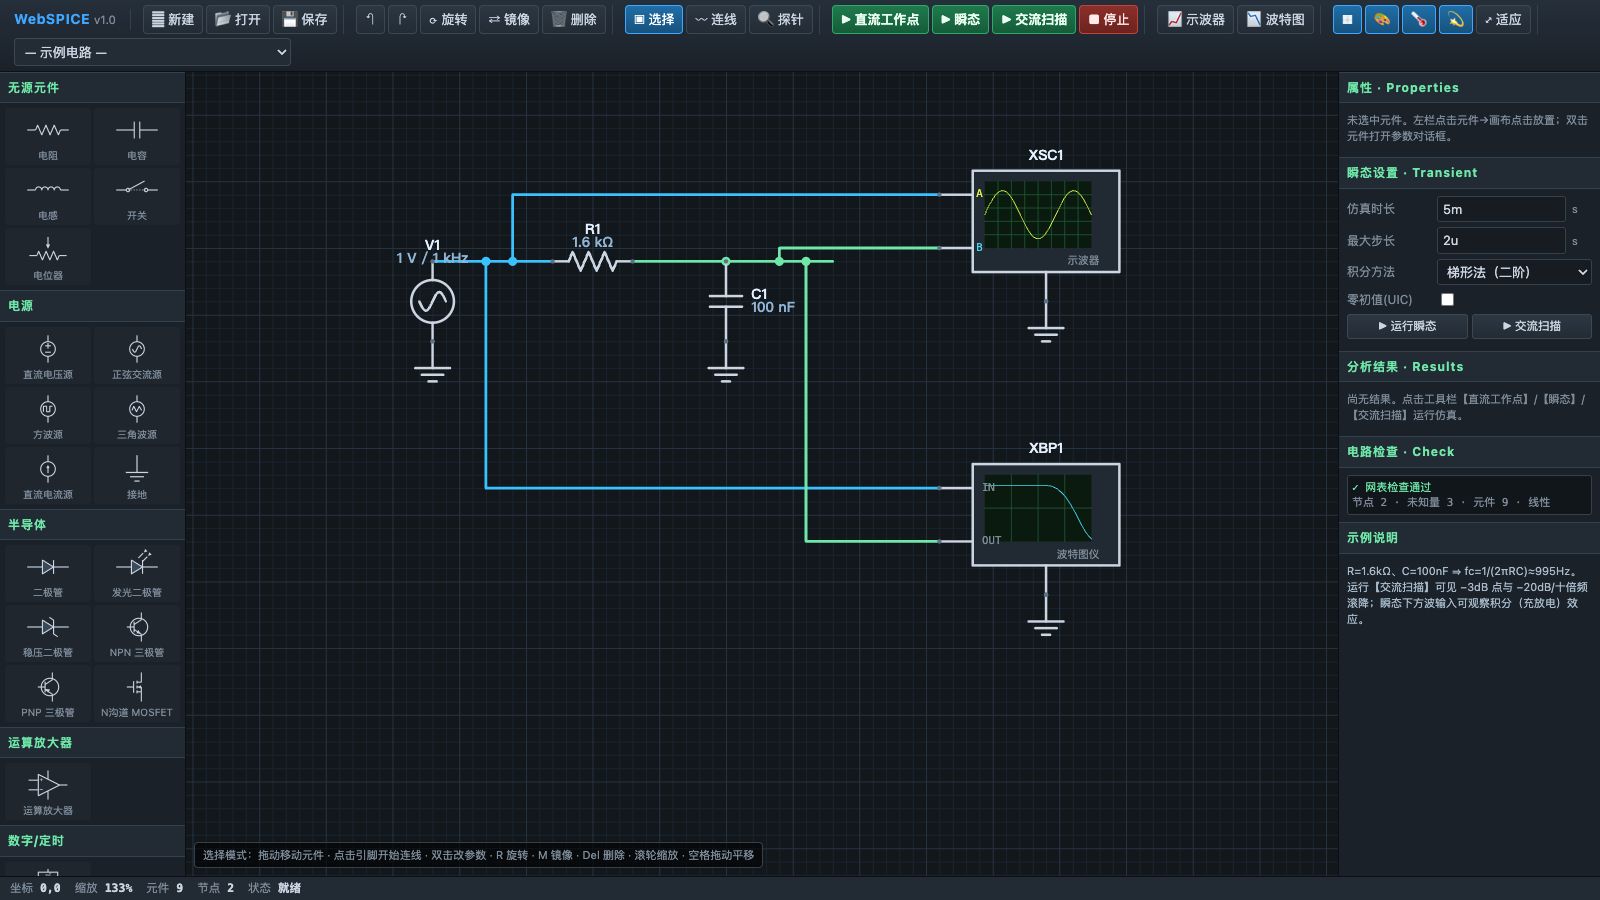The image size is (1600, 900).
Task: Open the 波特图 Bode plot window
Action: click(1275, 19)
